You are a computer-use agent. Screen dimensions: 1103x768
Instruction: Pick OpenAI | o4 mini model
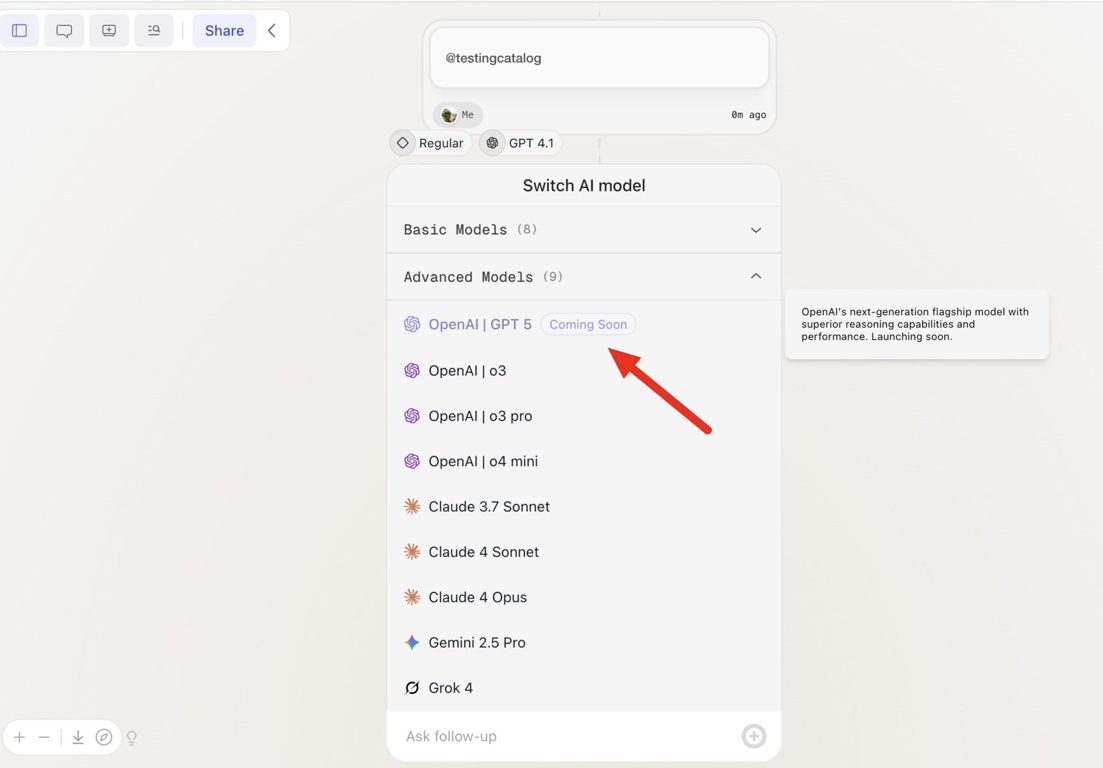pos(584,461)
